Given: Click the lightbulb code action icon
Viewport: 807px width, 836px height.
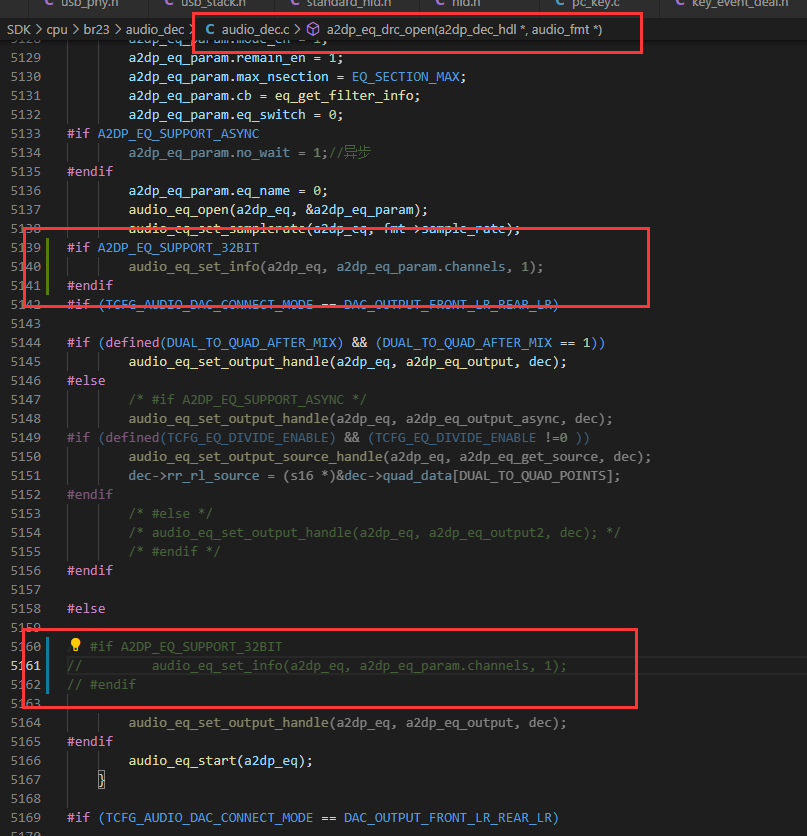Looking at the screenshot, I should pos(75,645).
